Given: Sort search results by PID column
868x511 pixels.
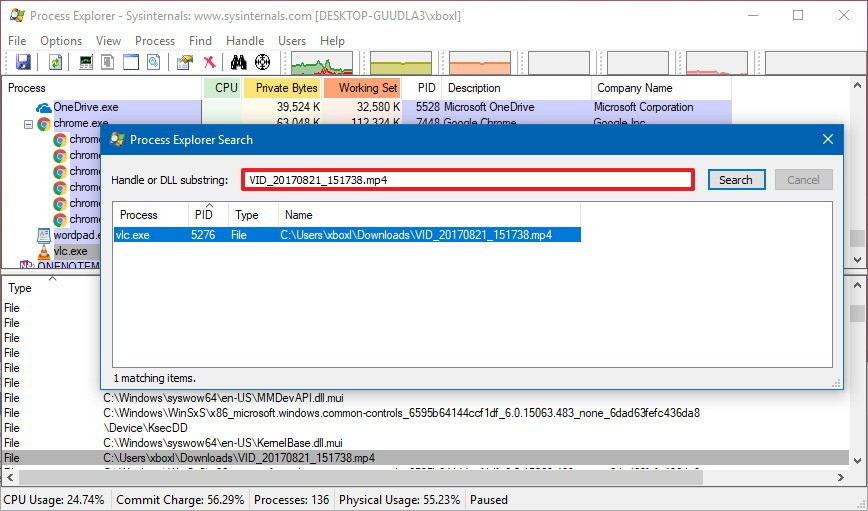Looking at the screenshot, I should click(x=208, y=215).
